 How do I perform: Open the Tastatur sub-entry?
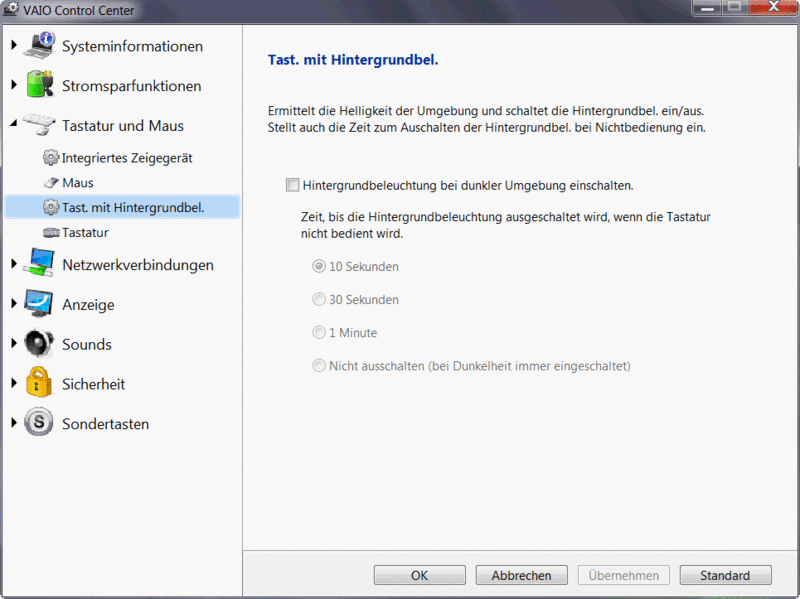pos(85,233)
